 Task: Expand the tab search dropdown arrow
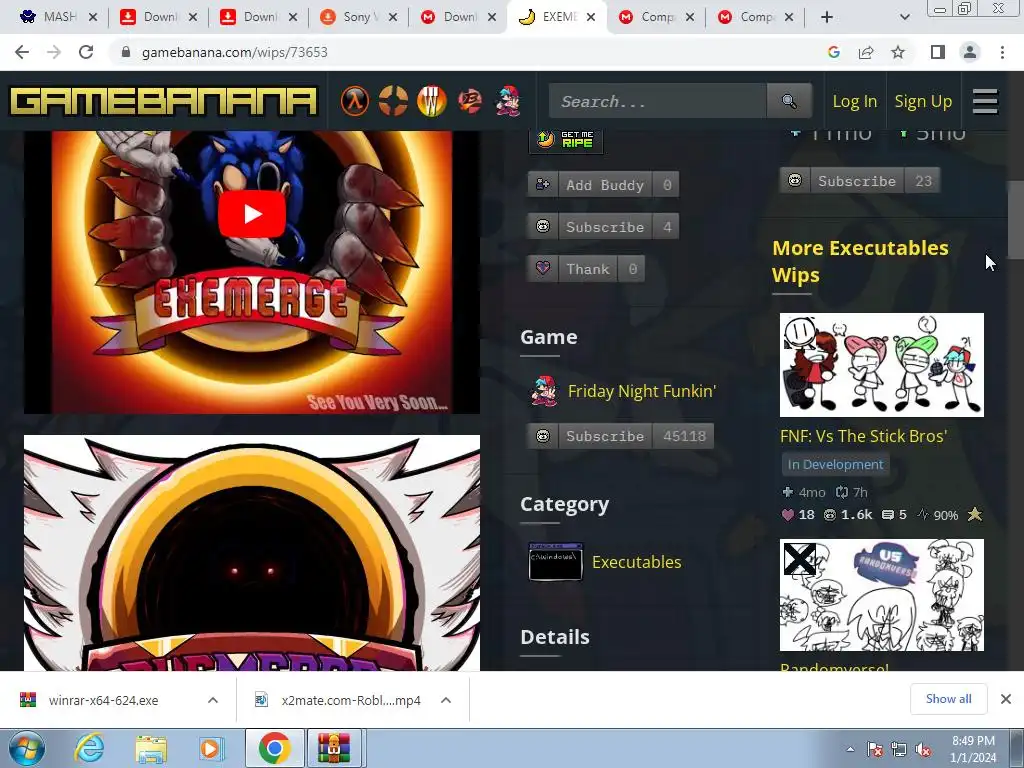pos(904,18)
